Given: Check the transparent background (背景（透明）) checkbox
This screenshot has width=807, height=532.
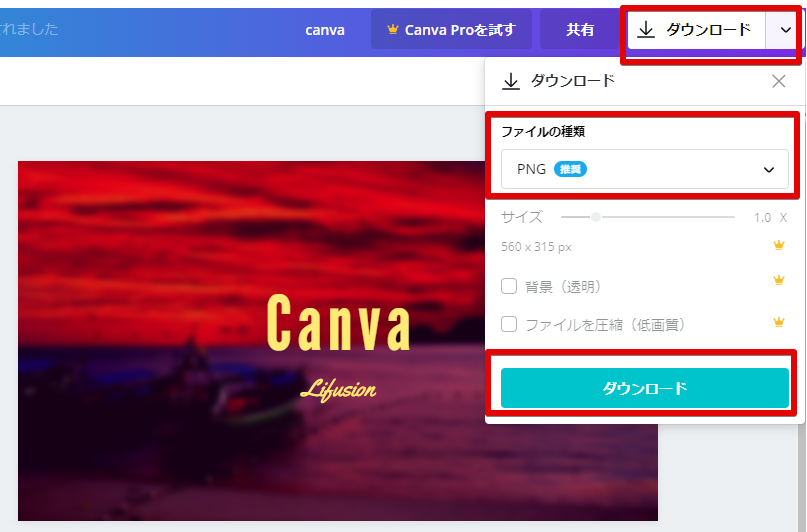Looking at the screenshot, I should coord(509,286).
